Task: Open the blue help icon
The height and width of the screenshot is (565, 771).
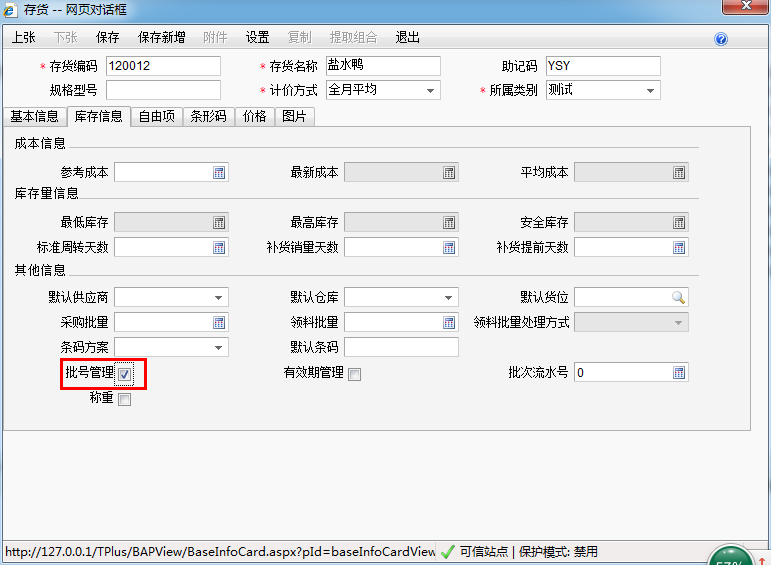Action: click(x=721, y=39)
